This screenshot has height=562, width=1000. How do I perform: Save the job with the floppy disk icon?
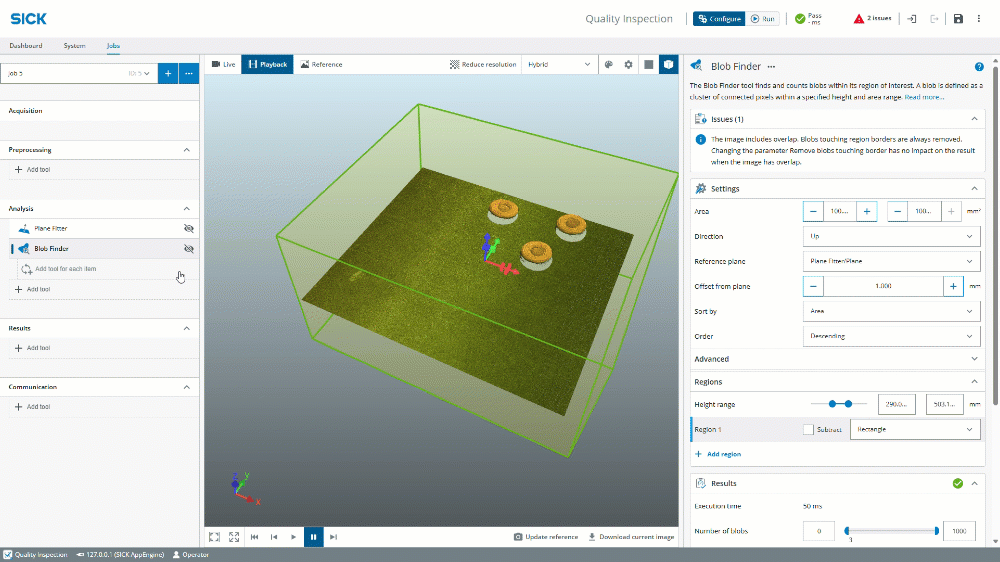pos(958,18)
